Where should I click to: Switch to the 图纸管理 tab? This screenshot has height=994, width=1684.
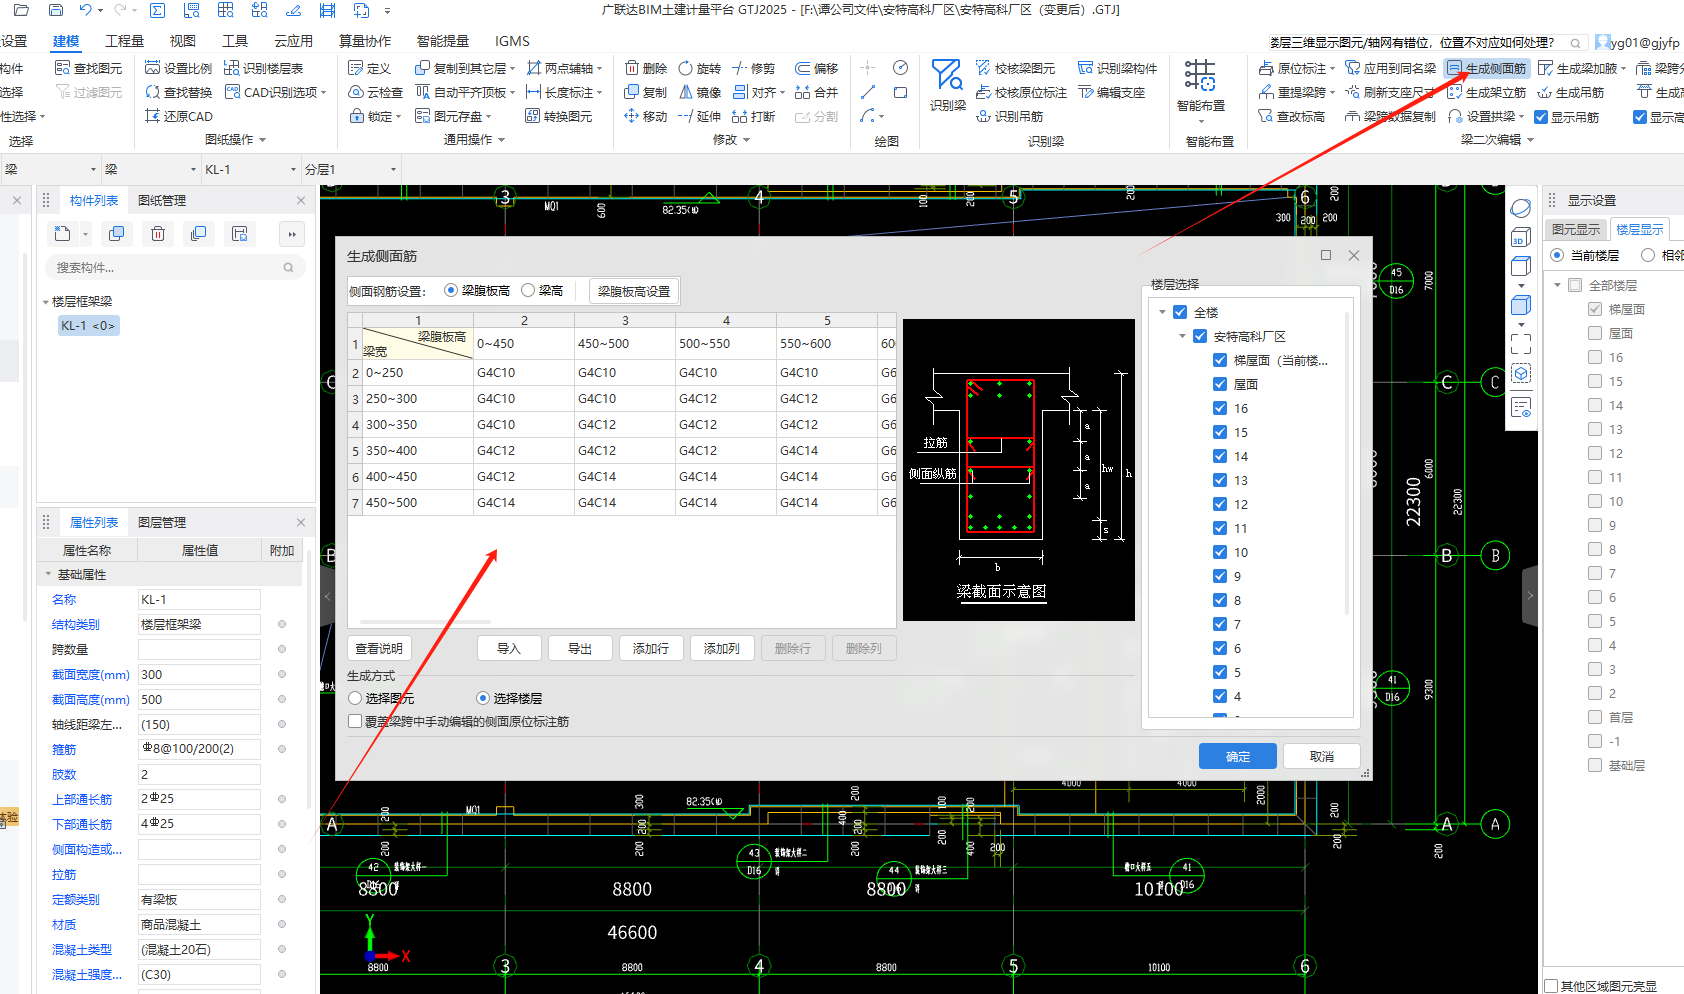[x=162, y=200]
